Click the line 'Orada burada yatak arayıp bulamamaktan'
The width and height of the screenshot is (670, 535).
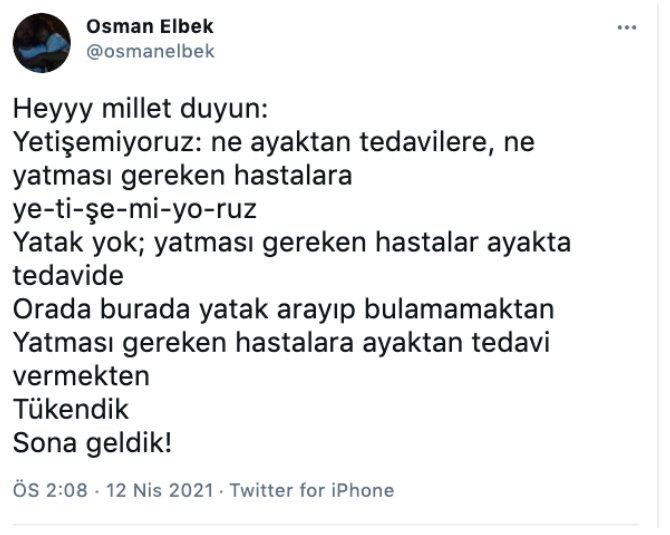click(284, 310)
